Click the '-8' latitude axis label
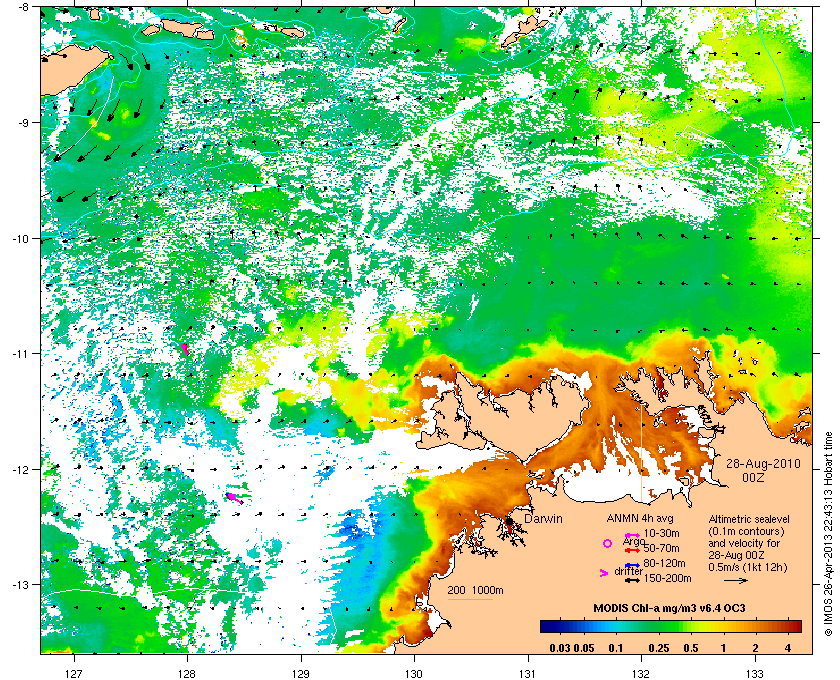Viewport: 840px width, 680px height. click(x=25, y=7)
